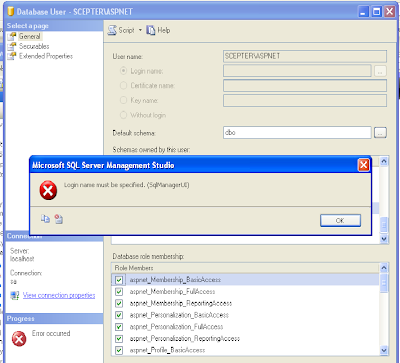
Task: Click the Extended Properties page icon
Action: tap(12, 56)
